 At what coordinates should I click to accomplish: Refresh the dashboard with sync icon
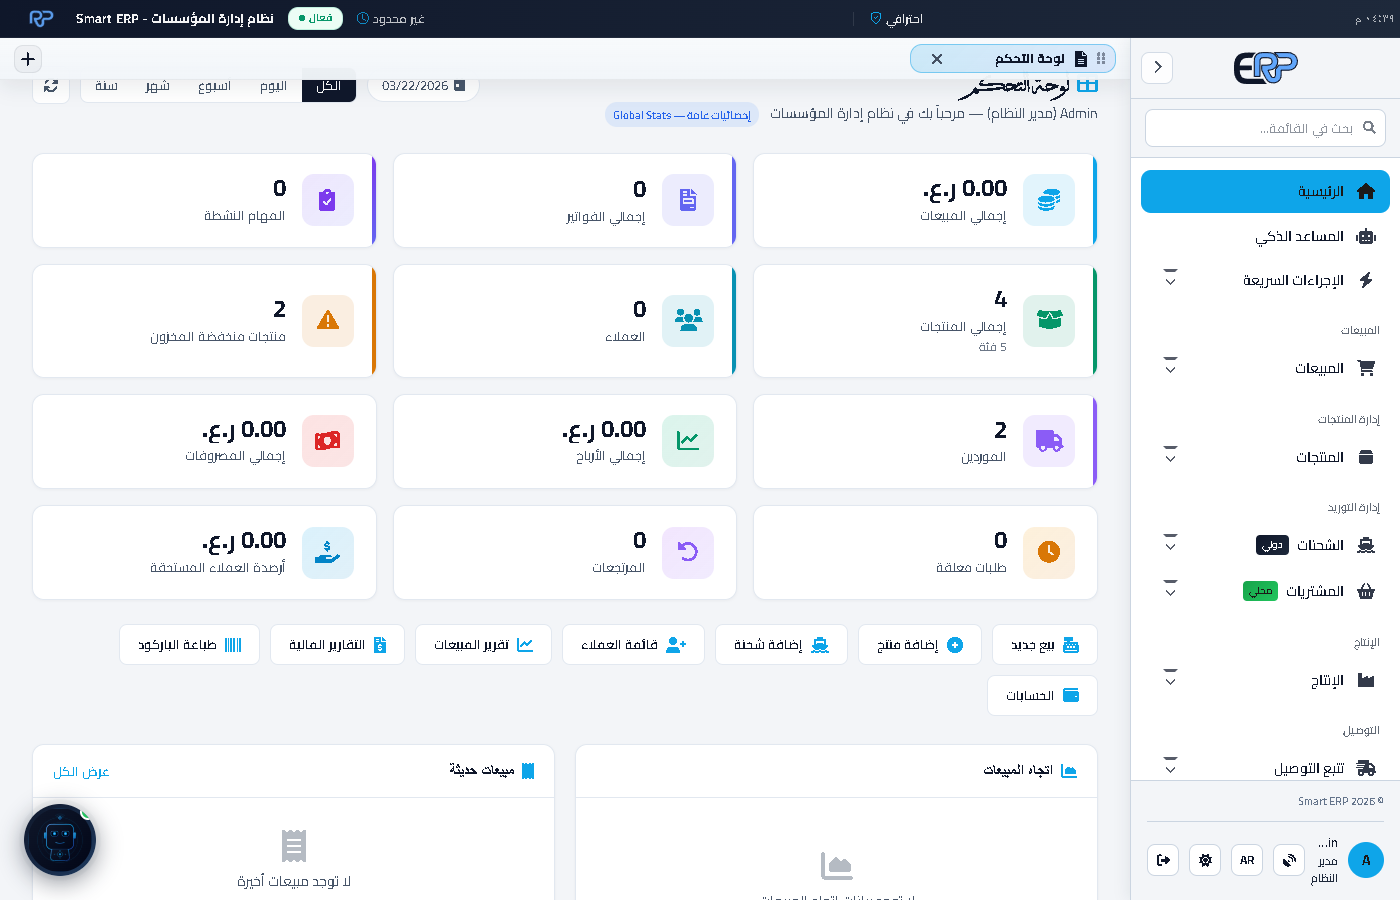point(51,86)
